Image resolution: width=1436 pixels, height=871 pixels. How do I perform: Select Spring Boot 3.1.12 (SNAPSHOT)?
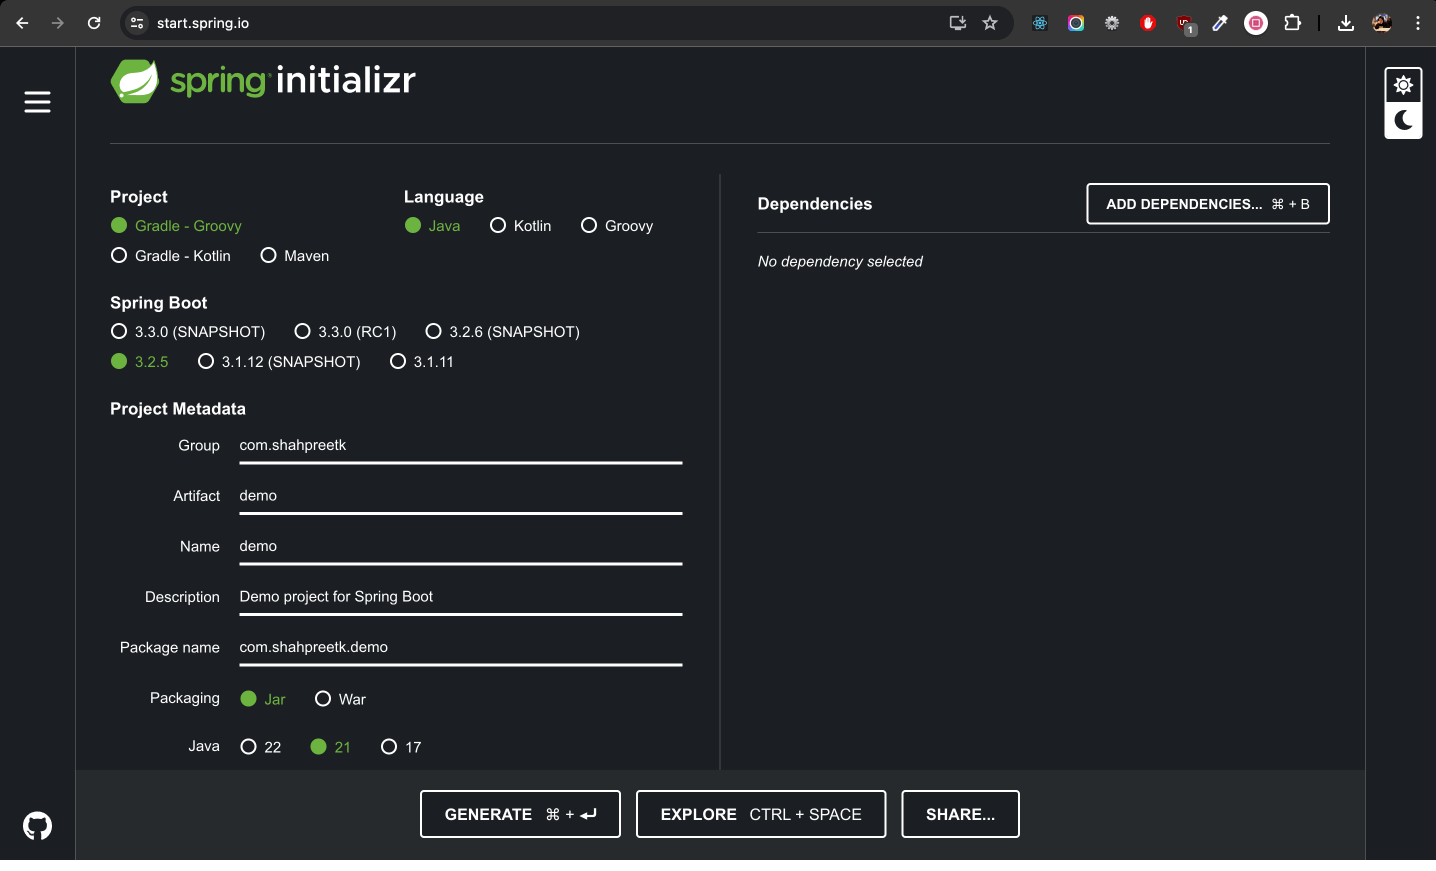(279, 362)
